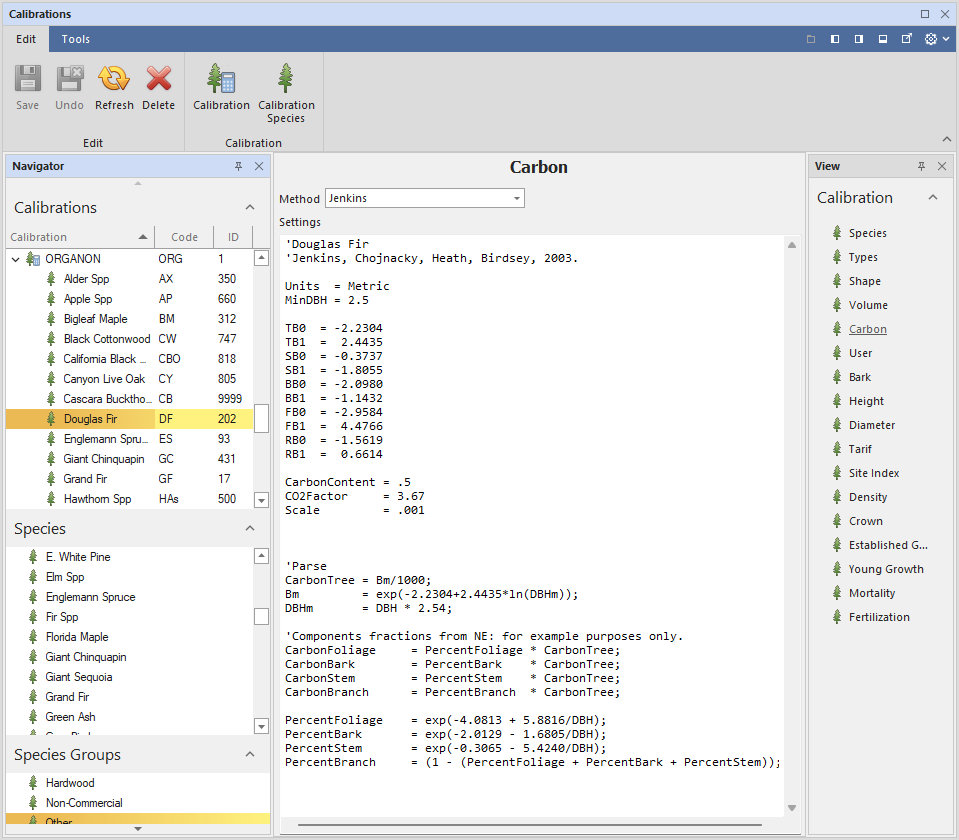Click the Young Growth tree icon

tap(837, 568)
